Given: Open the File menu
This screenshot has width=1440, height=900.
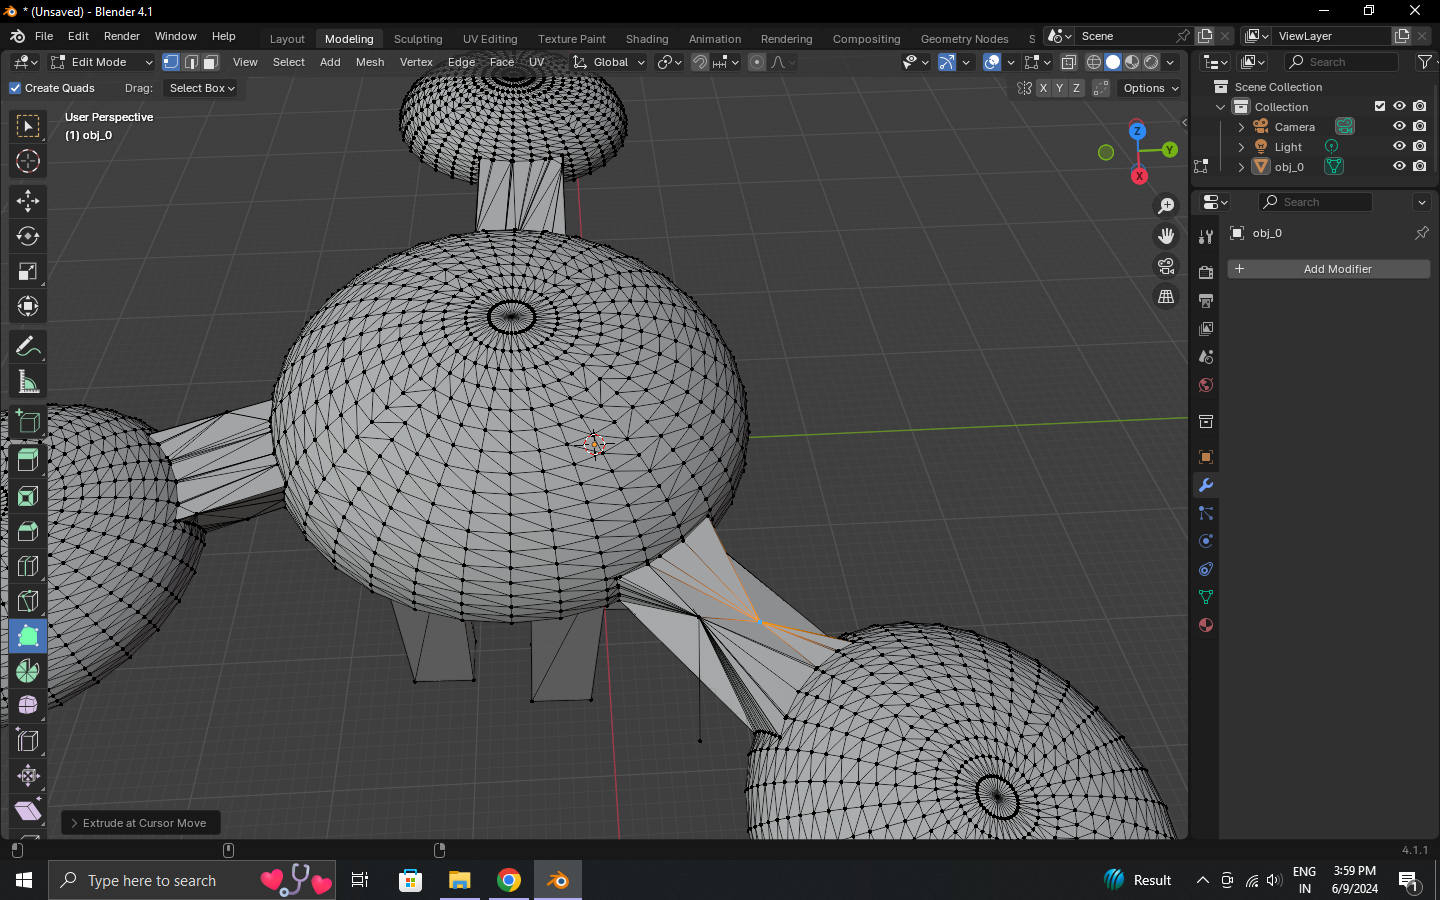Looking at the screenshot, I should pos(44,36).
